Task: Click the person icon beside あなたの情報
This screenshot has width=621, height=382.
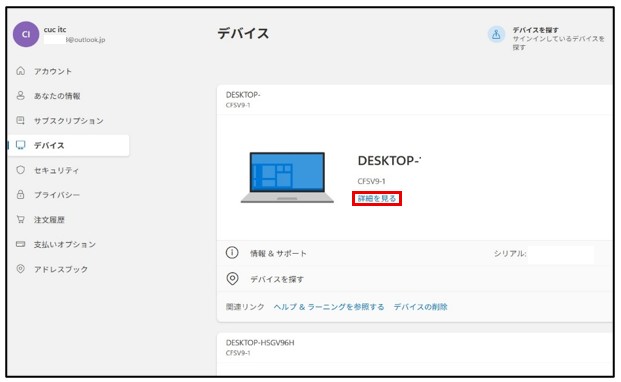Action: [x=21, y=95]
